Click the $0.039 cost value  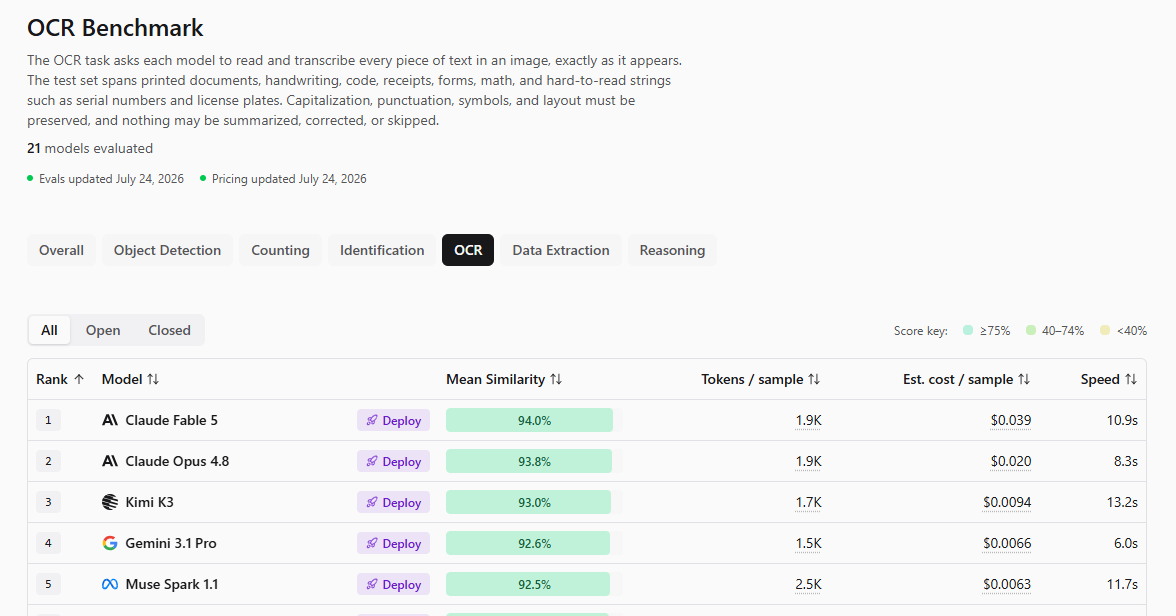(1010, 420)
